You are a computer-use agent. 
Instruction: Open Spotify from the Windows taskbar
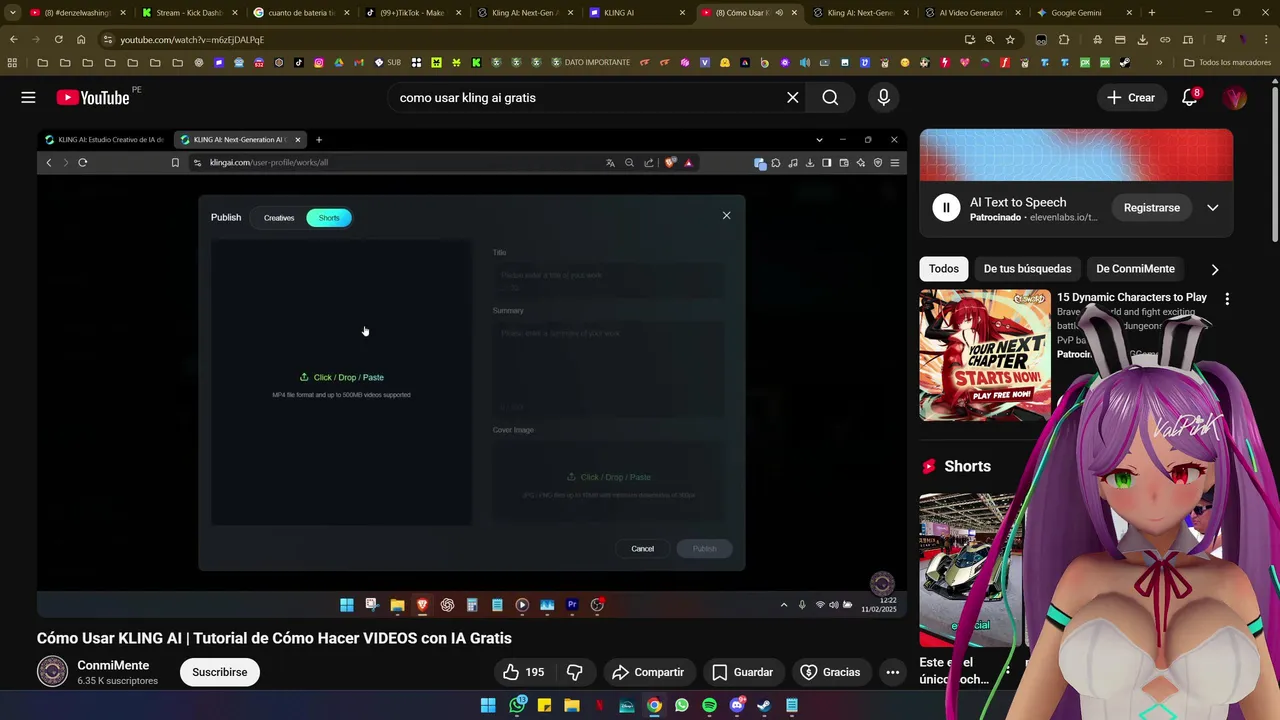[x=709, y=705]
